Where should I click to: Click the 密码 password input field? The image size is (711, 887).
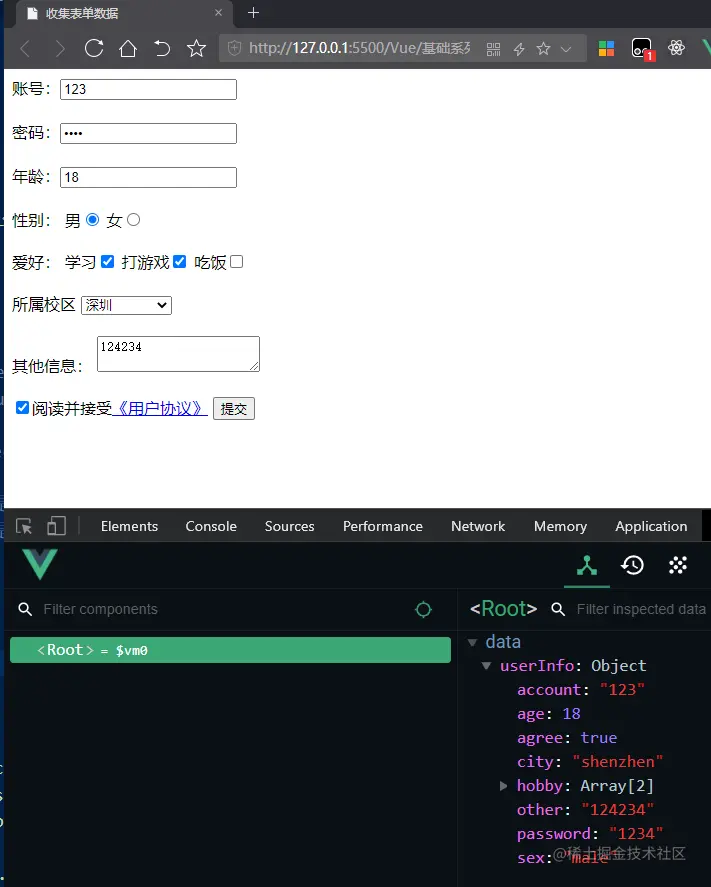(148, 134)
